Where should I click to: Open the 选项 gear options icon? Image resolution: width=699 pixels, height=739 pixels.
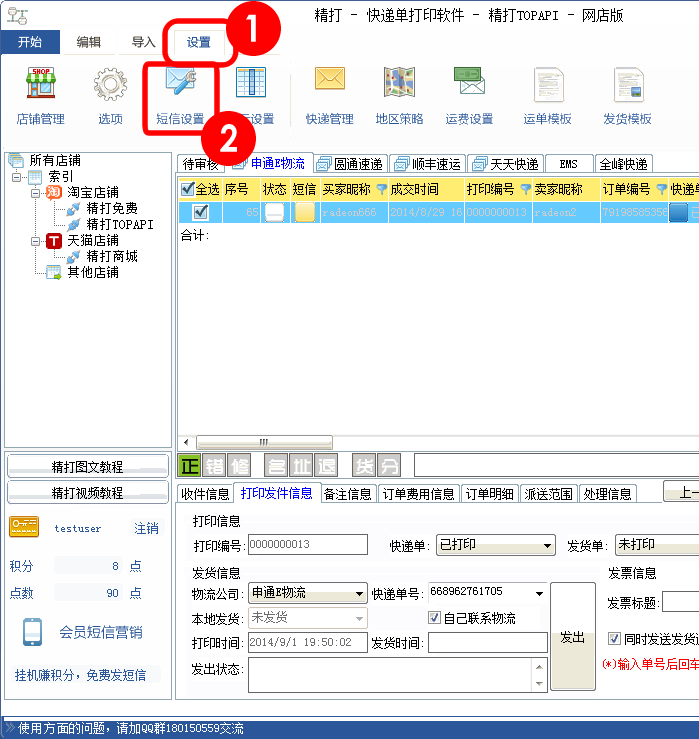pyautogui.click(x=110, y=84)
